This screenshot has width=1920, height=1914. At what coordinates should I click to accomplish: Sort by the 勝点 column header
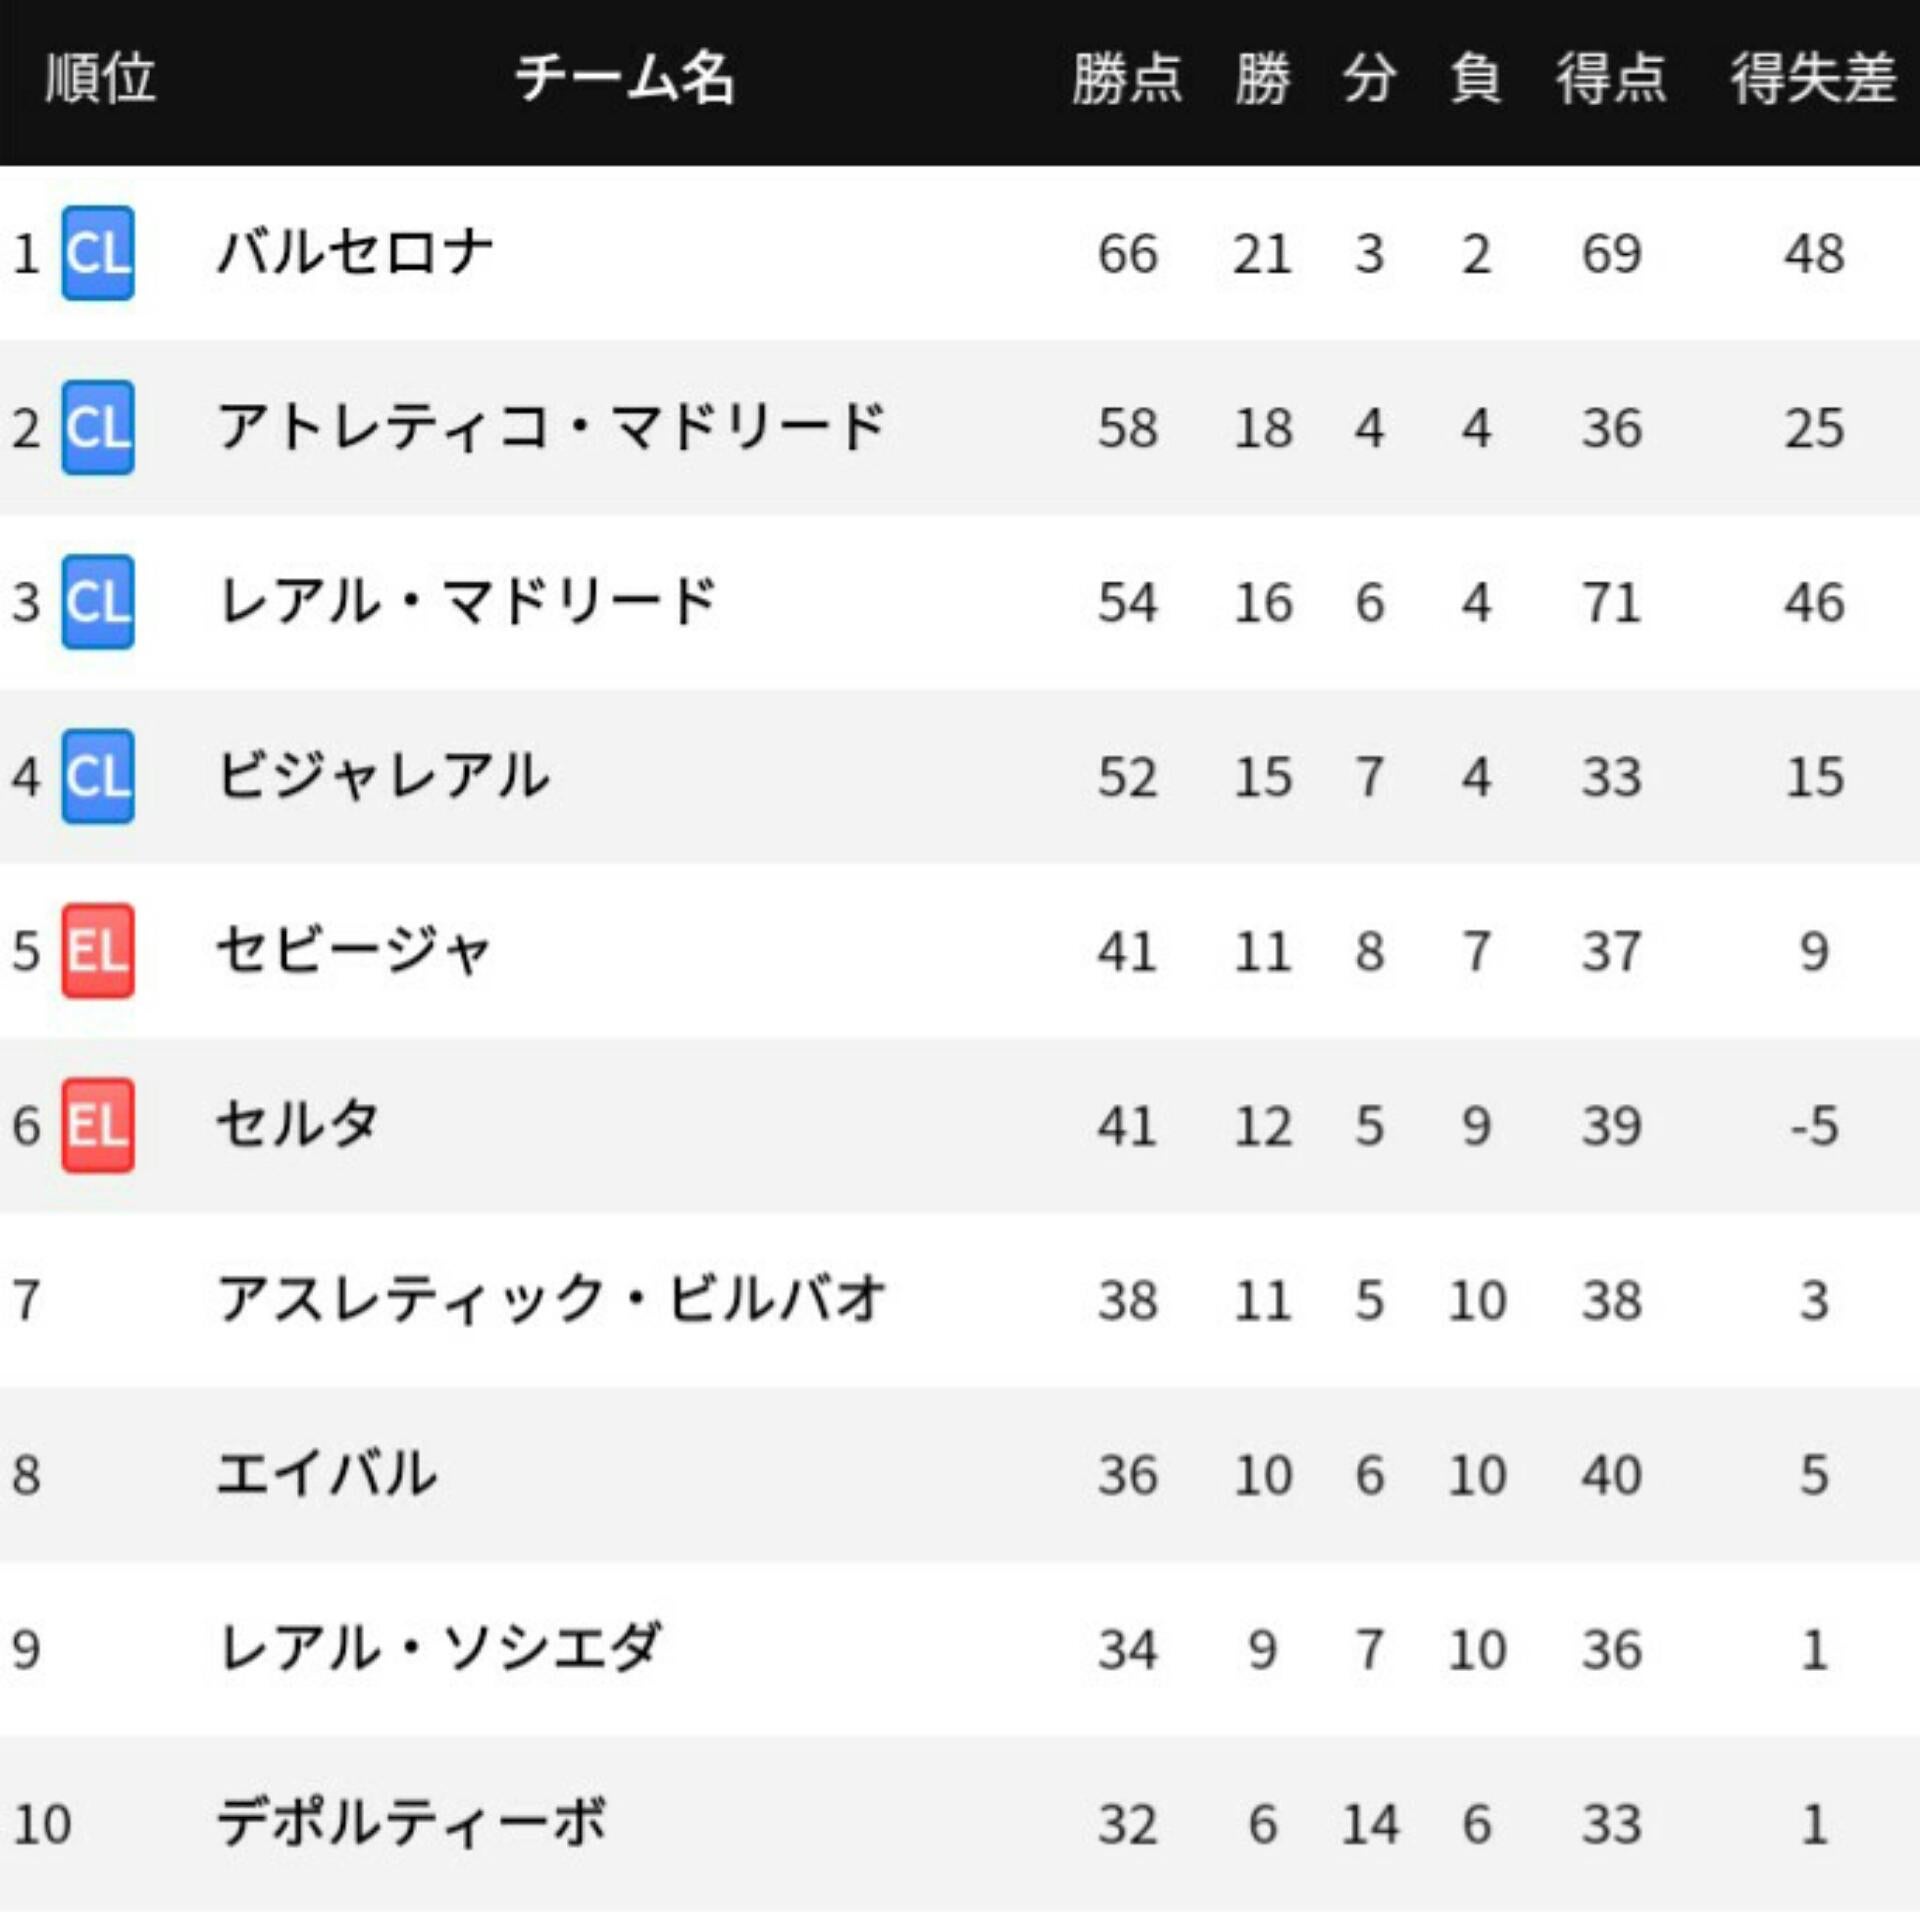(x=1127, y=79)
